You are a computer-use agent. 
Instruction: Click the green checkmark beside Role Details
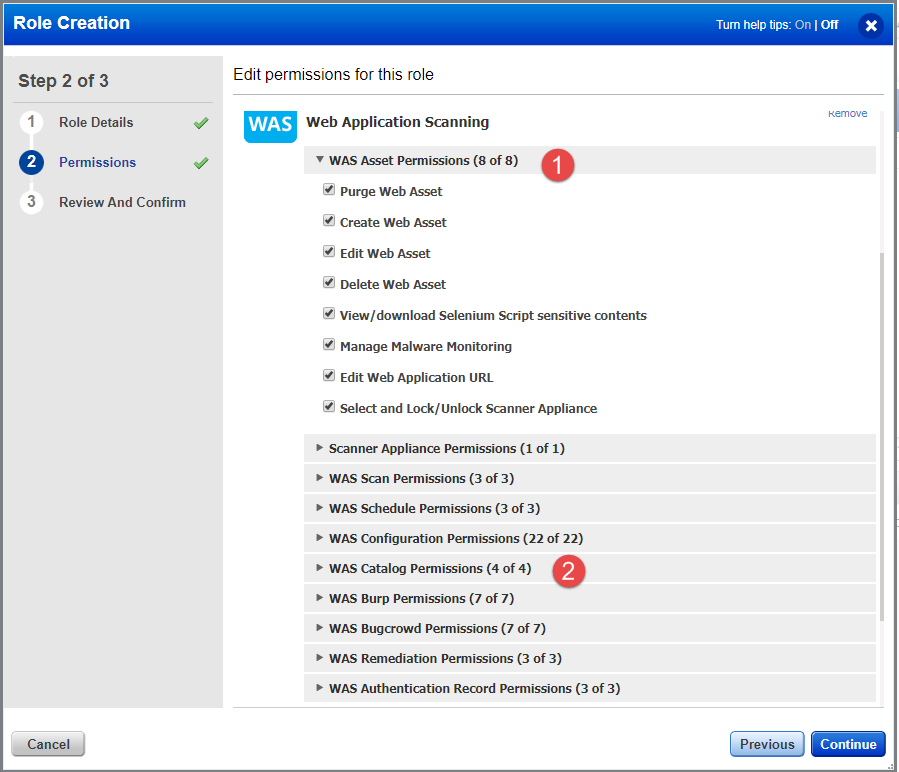coord(199,122)
